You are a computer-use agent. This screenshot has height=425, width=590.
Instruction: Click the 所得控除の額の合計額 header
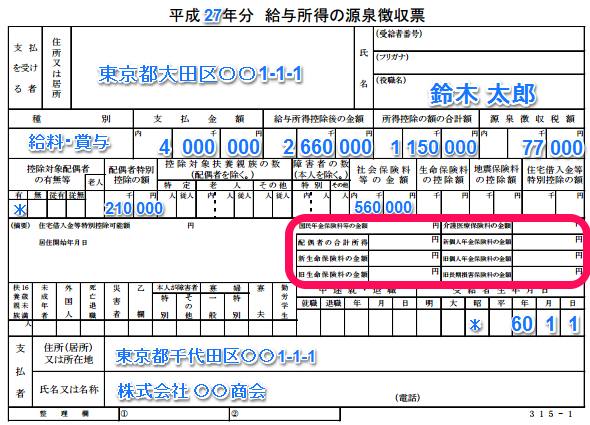click(426, 119)
